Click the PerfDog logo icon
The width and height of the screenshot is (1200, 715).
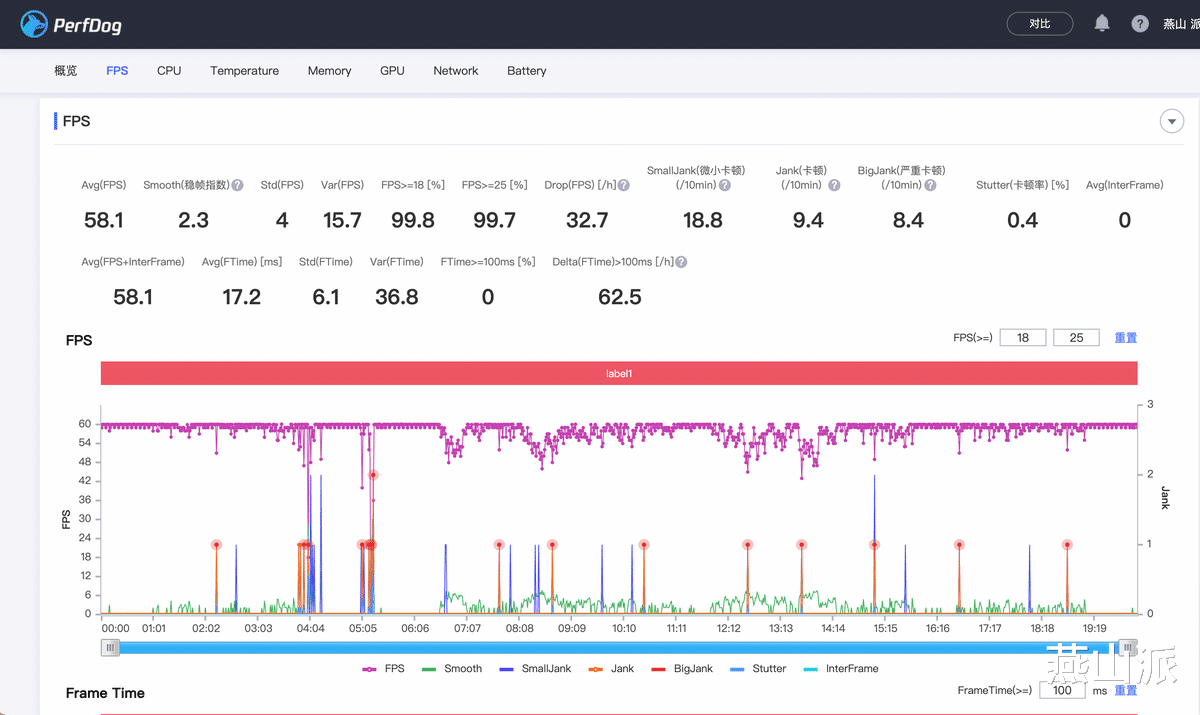(x=34, y=24)
